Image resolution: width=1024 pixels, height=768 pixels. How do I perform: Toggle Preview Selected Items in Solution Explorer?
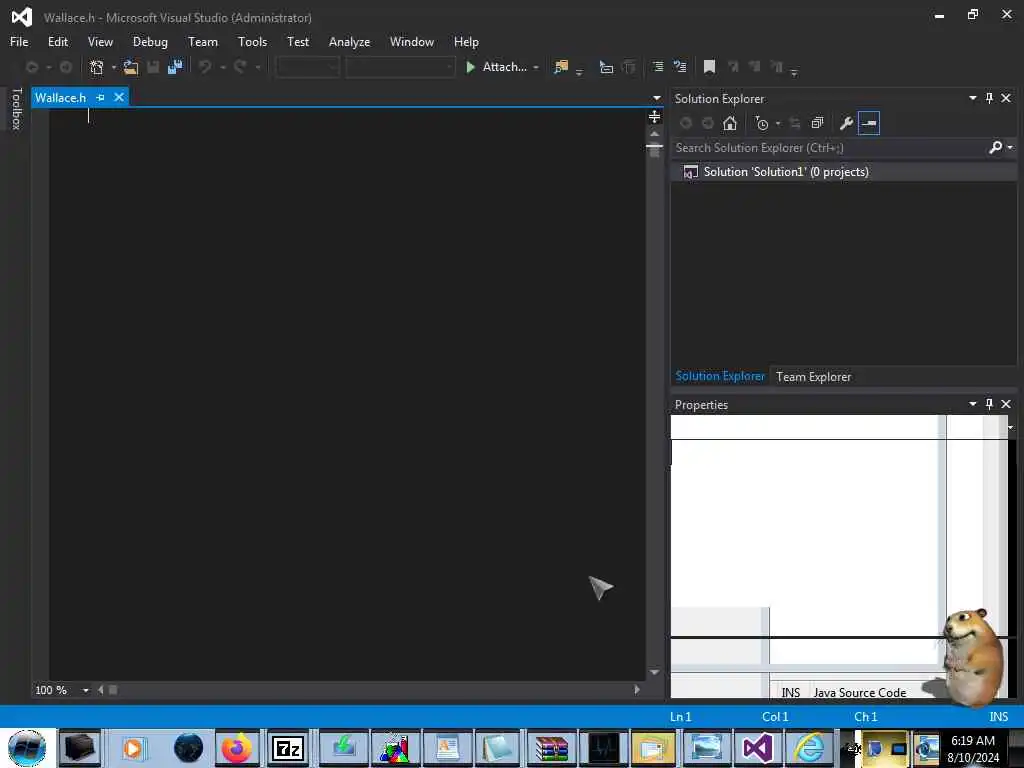[x=869, y=123]
